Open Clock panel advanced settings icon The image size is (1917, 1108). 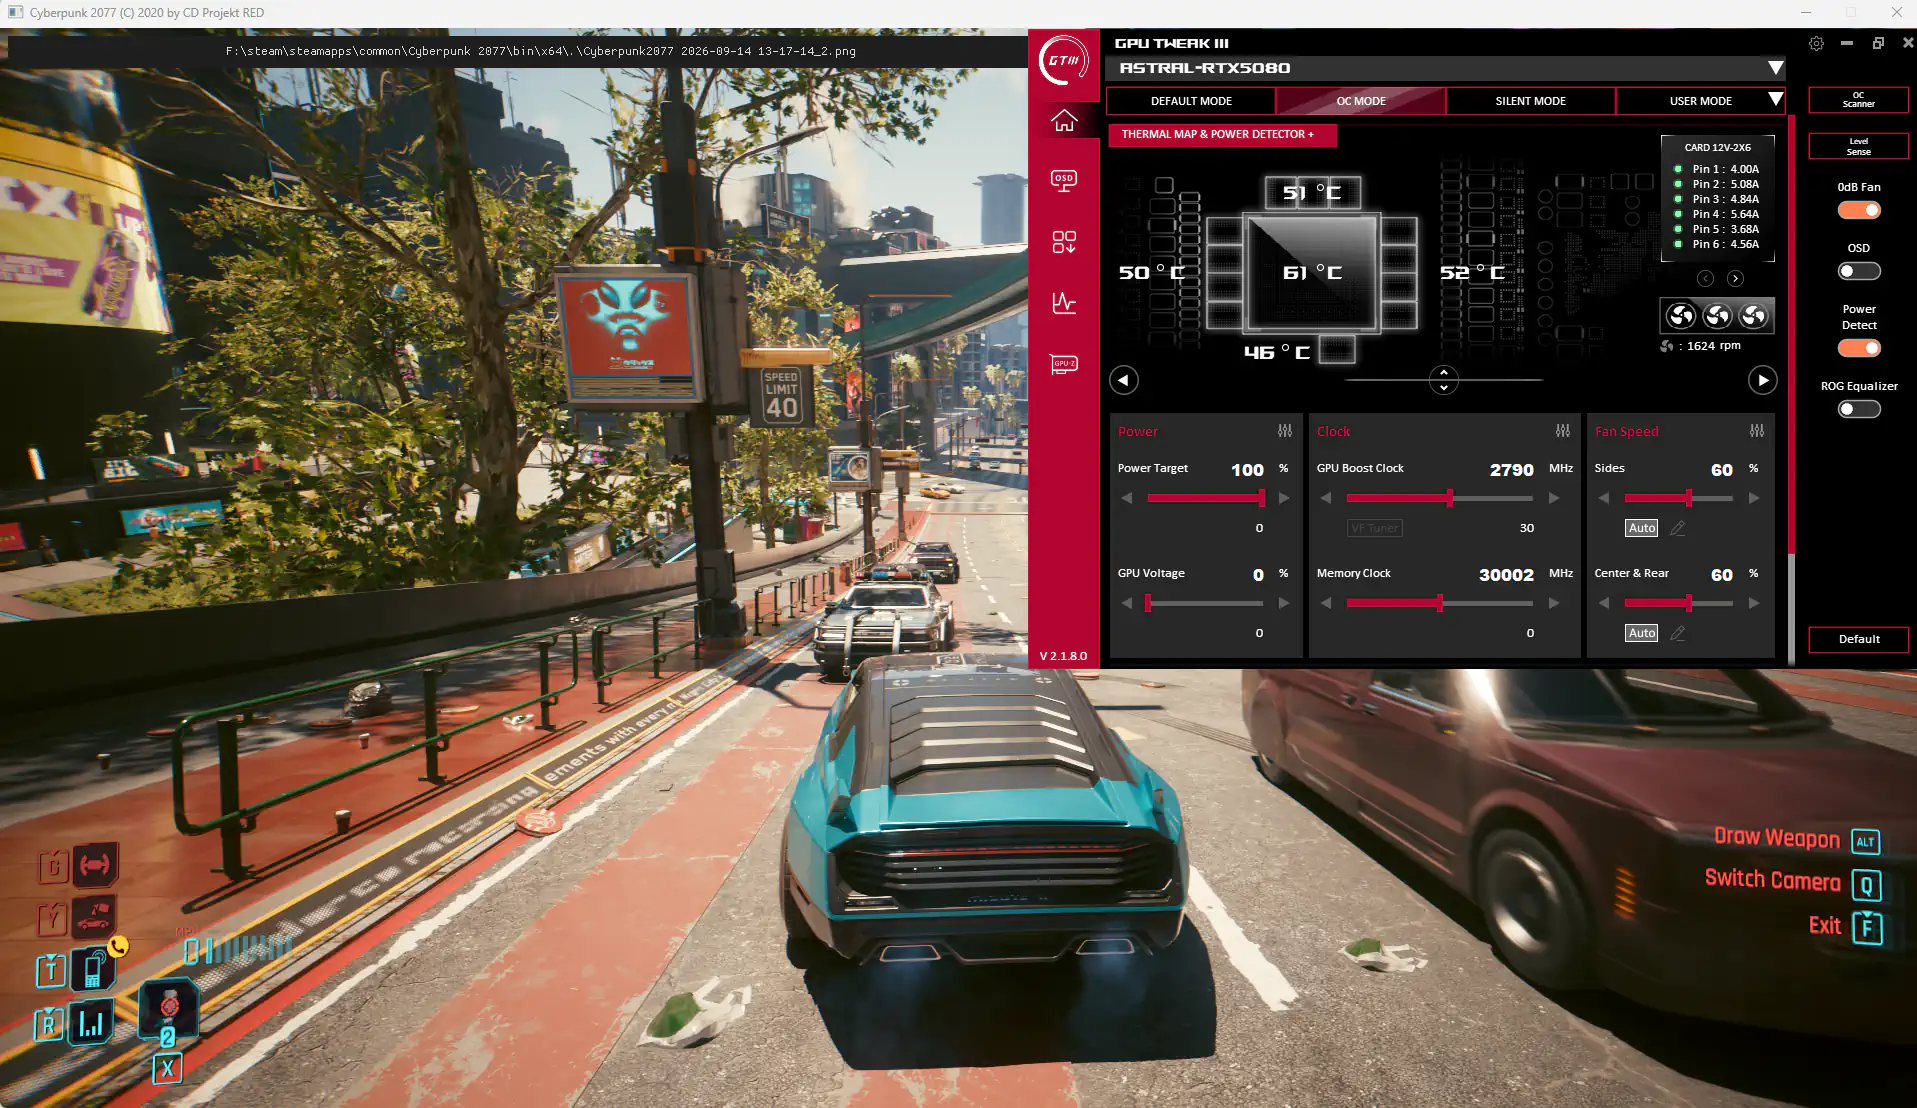coord(1563,431)
